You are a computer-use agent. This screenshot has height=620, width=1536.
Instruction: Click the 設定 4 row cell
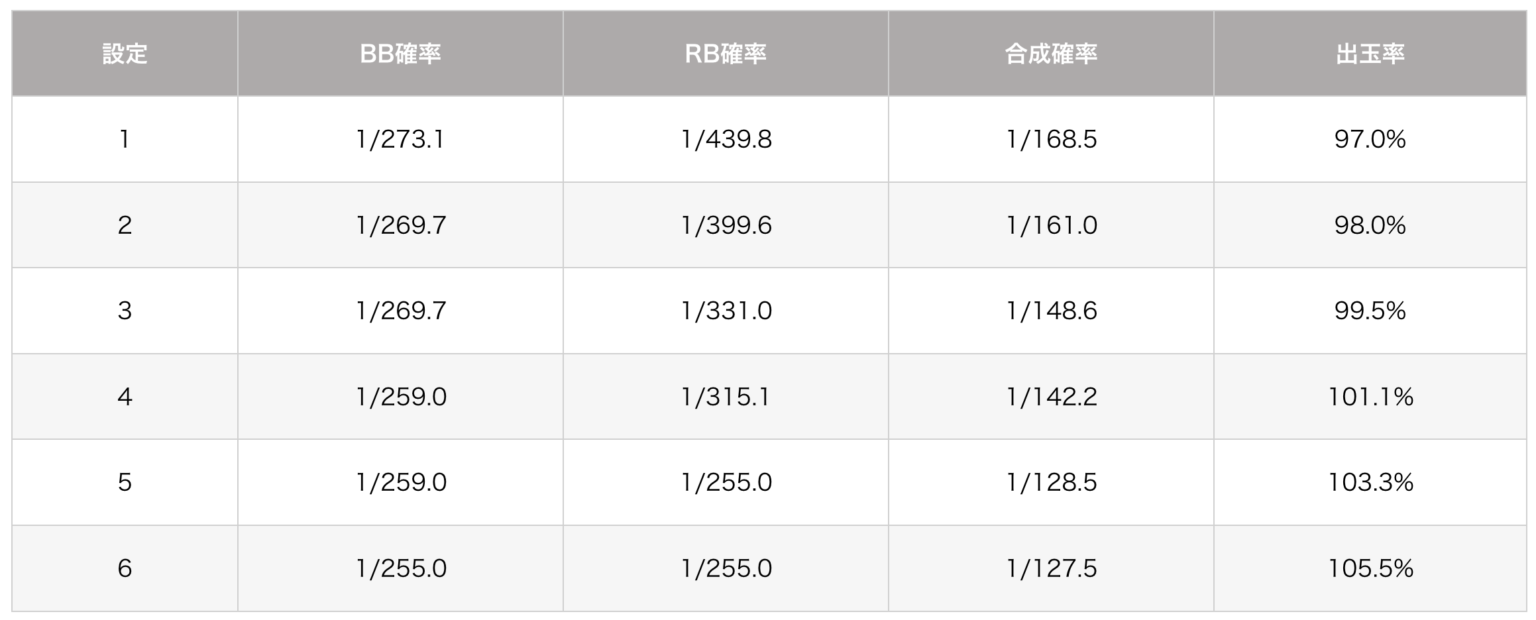(x=124, y=397)
